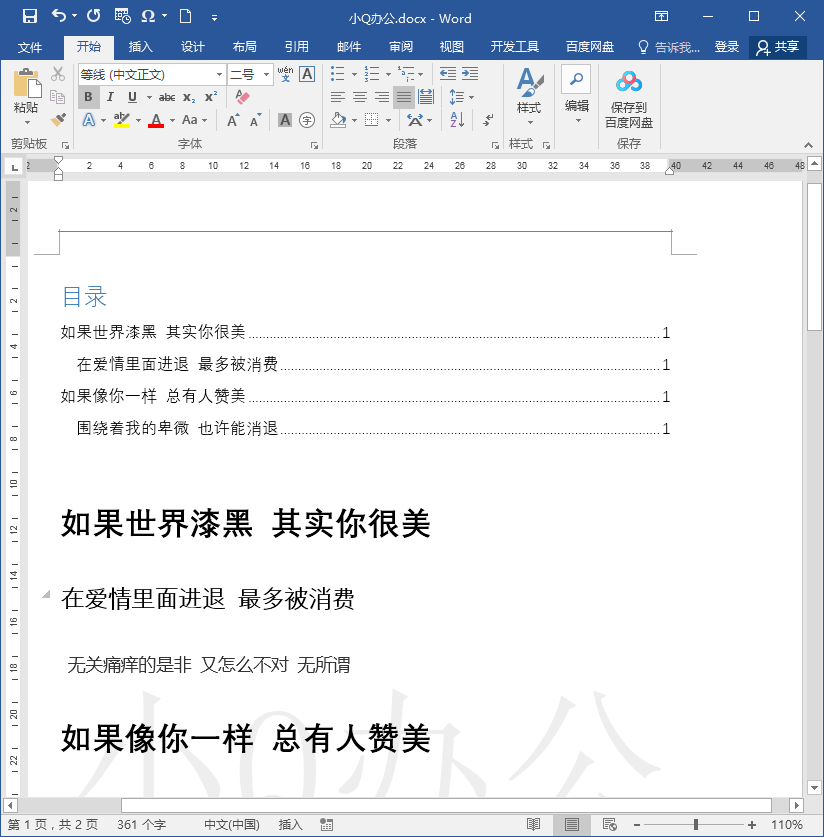The image size is (824, 837).
Task: Click the Paste clipboard icon
Action: [26, 83]
